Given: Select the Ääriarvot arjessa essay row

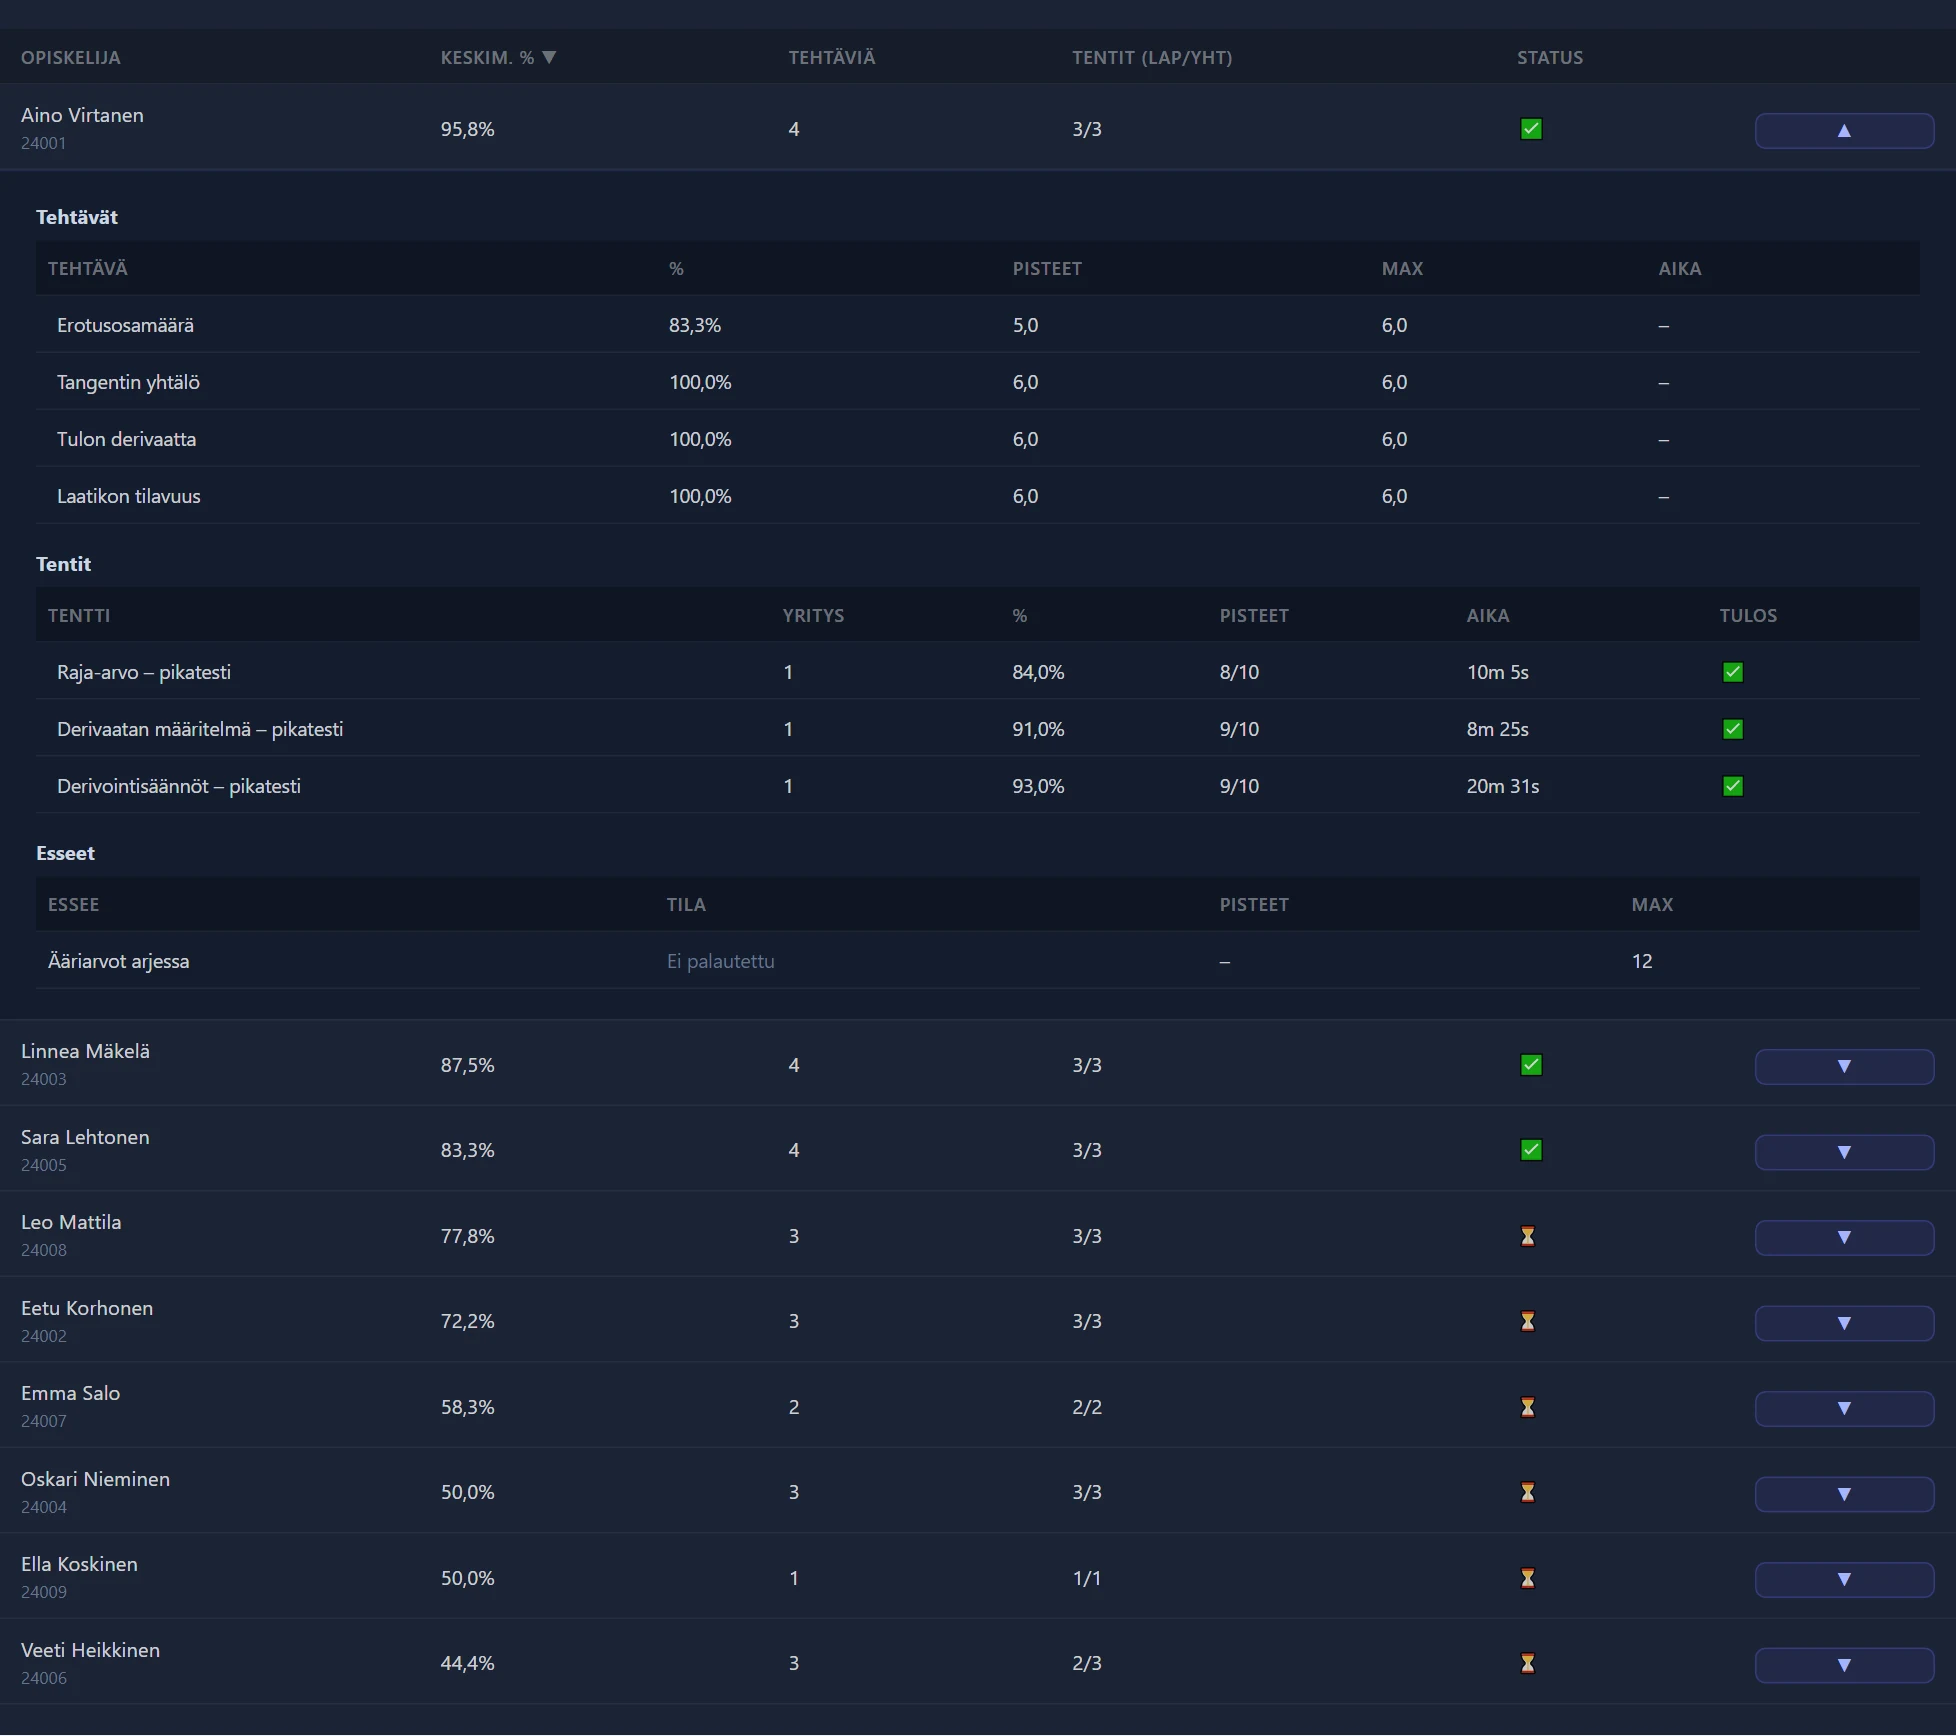Looking at the screenshot, I should 977,961.
